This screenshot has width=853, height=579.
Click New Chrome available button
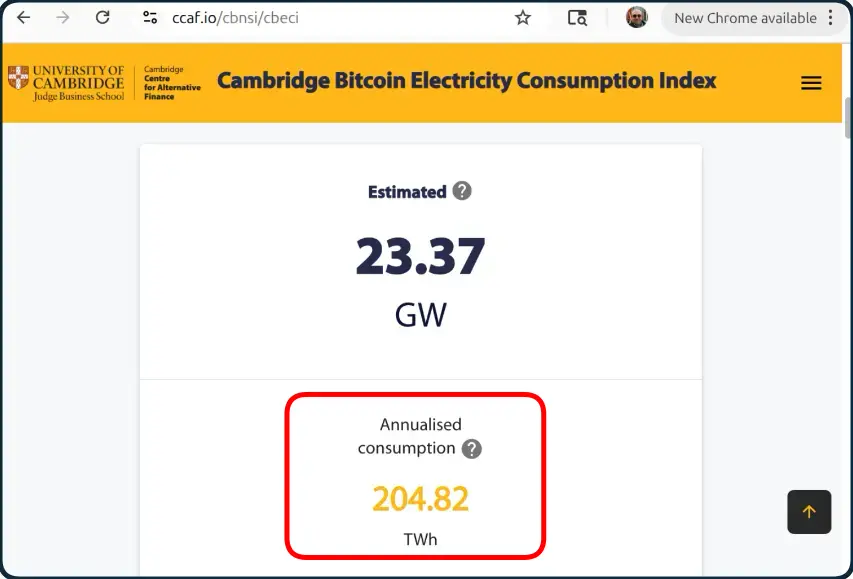(x=745, y=19)
